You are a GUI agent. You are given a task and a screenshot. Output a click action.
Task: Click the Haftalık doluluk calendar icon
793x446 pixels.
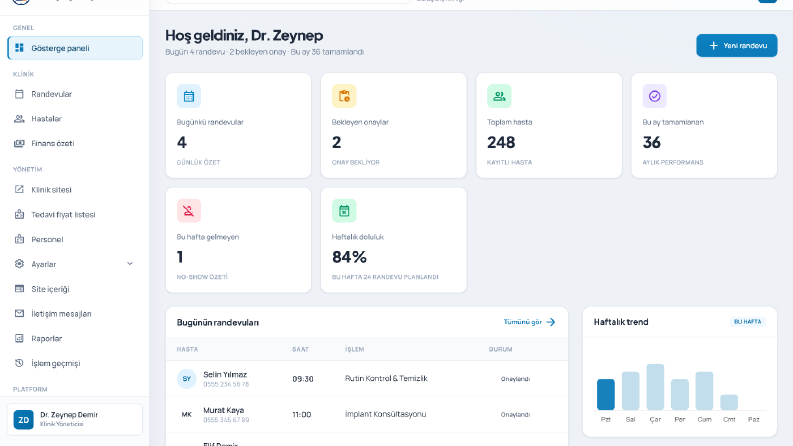344,211
